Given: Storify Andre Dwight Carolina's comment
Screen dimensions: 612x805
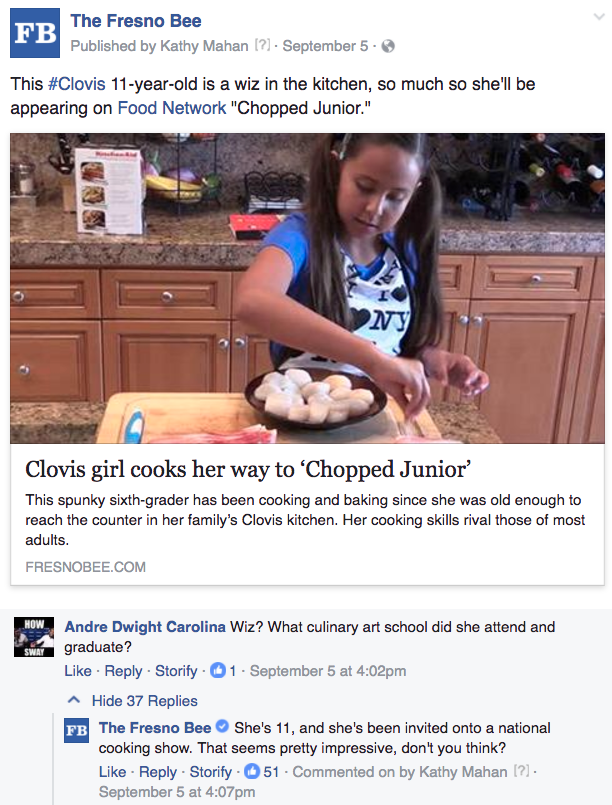Looking at the screenshot, I should [x=176, y=671].
